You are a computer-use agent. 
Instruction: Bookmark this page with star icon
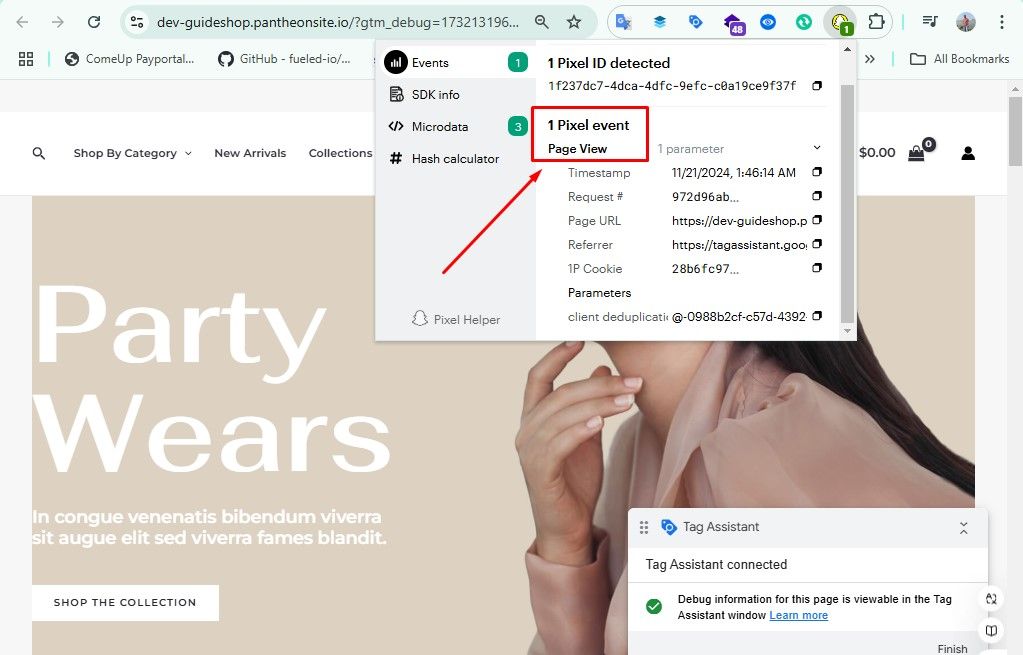tap(574, 22)
